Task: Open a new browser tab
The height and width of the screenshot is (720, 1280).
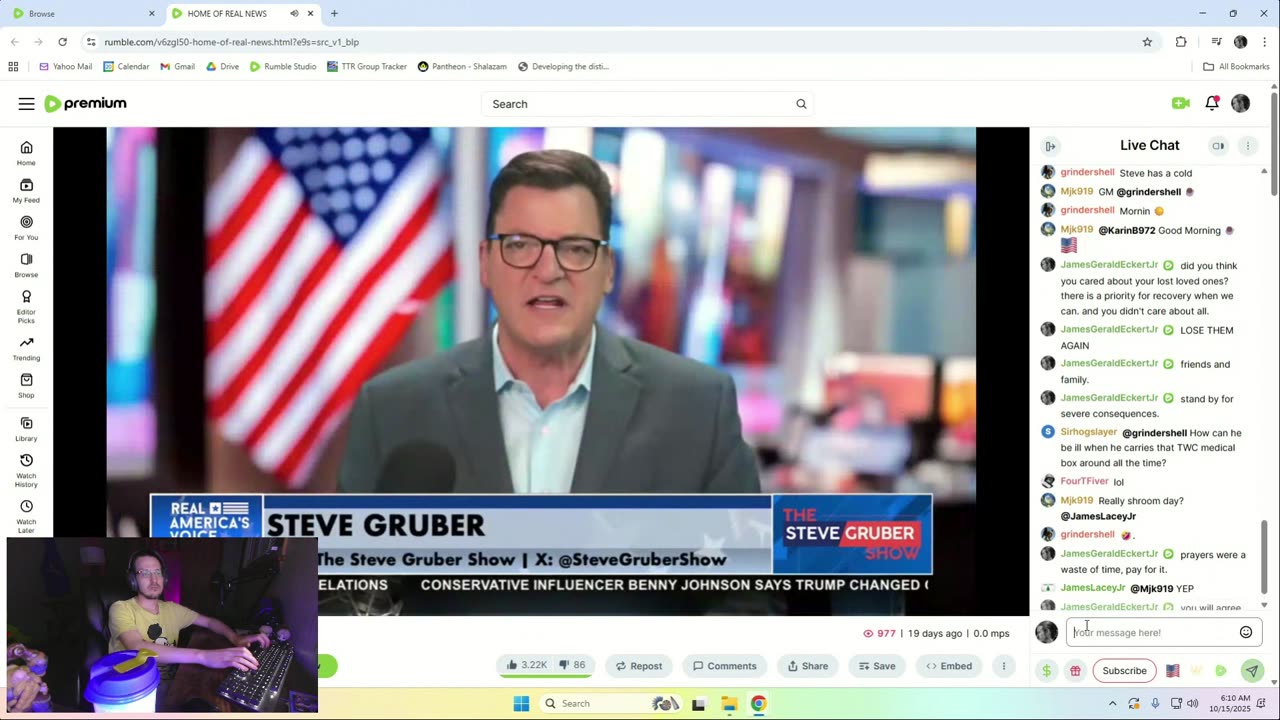Action: pos(334,14)
